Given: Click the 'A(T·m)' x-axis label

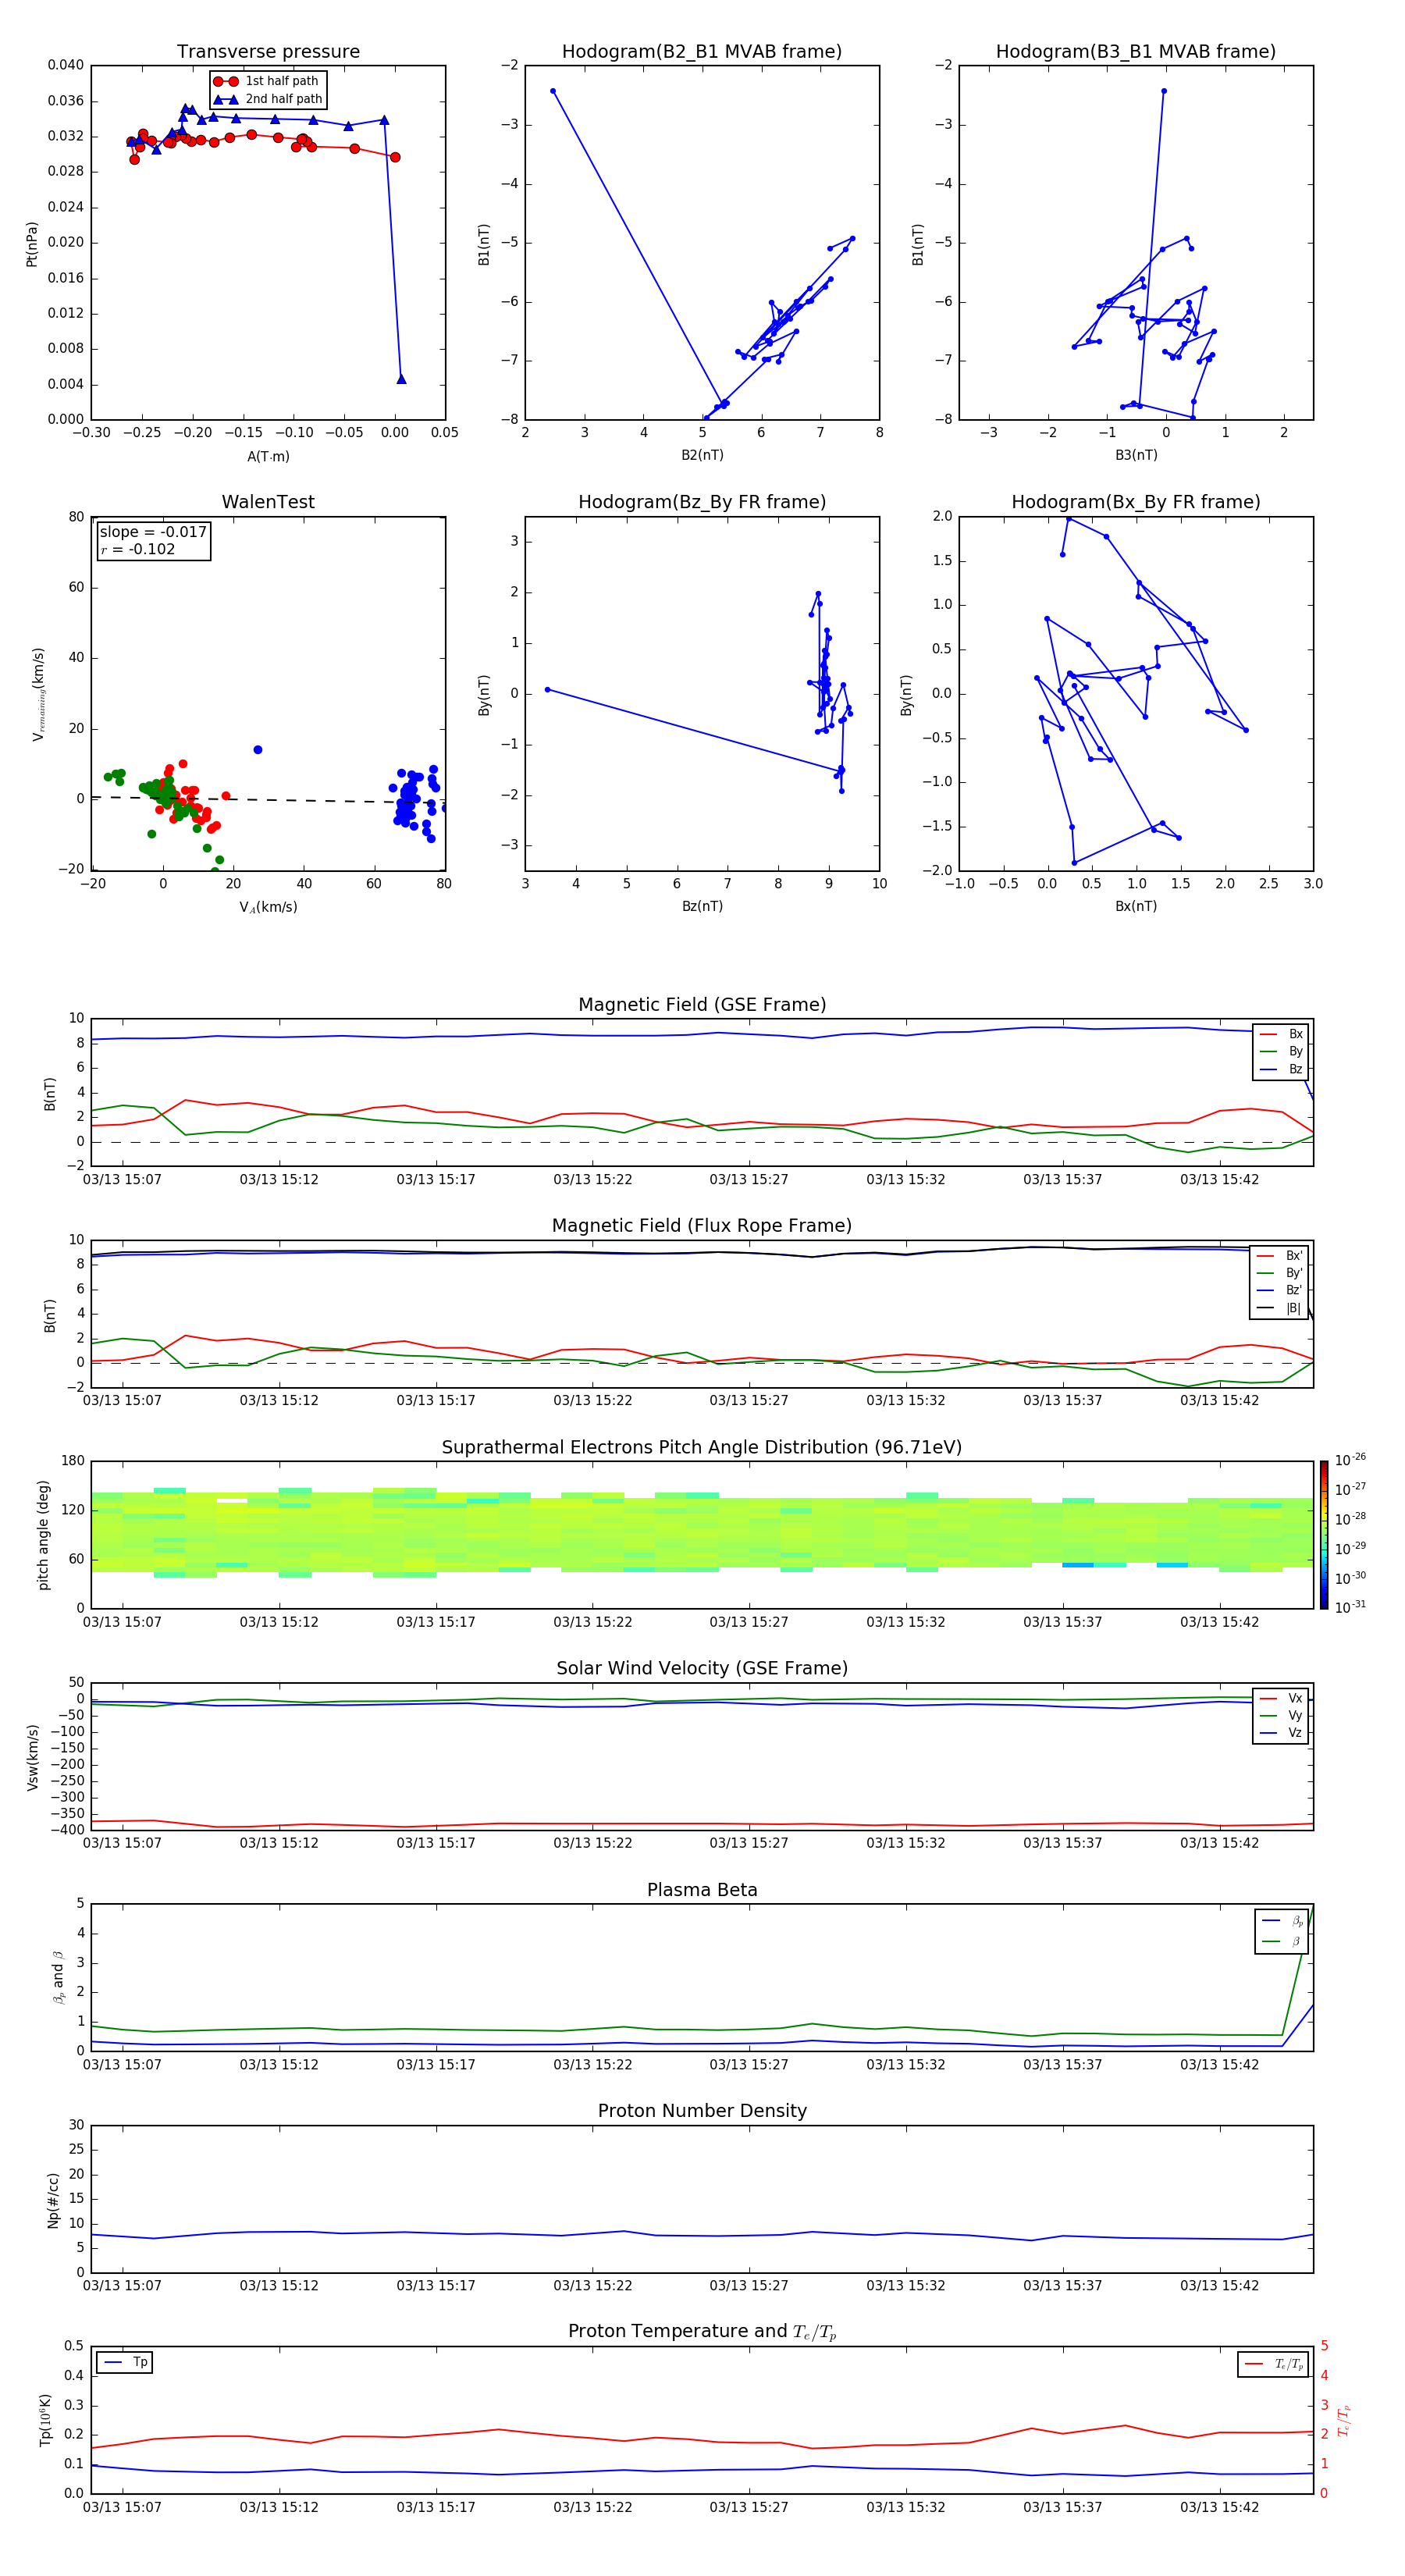Looking at the screenshot, I should click(x=268, y=456).
